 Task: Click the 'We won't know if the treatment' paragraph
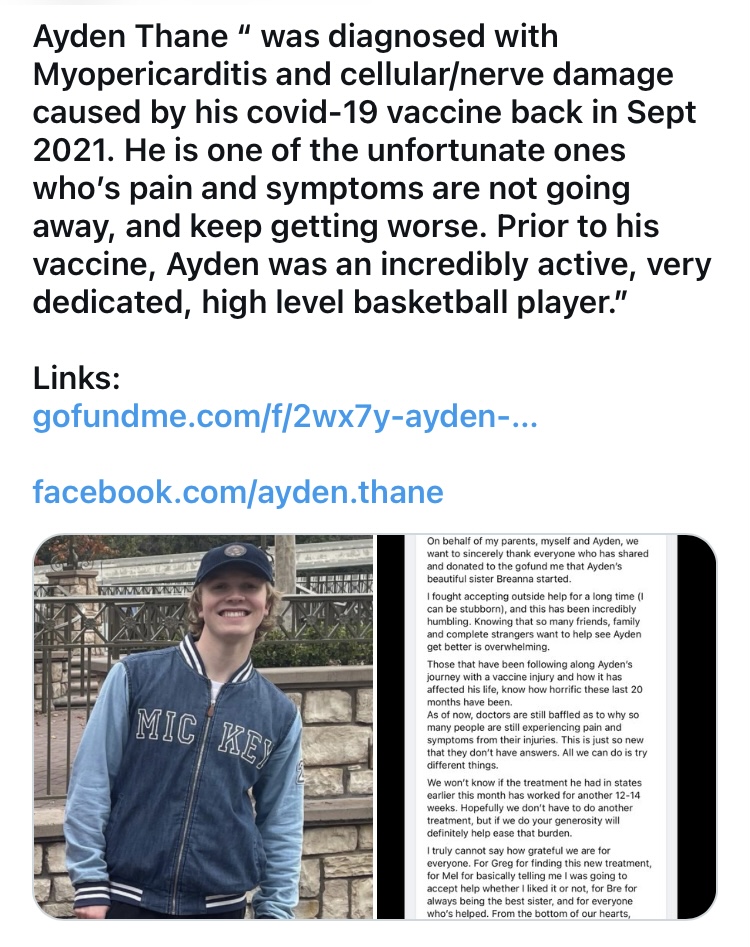[534, 807]
